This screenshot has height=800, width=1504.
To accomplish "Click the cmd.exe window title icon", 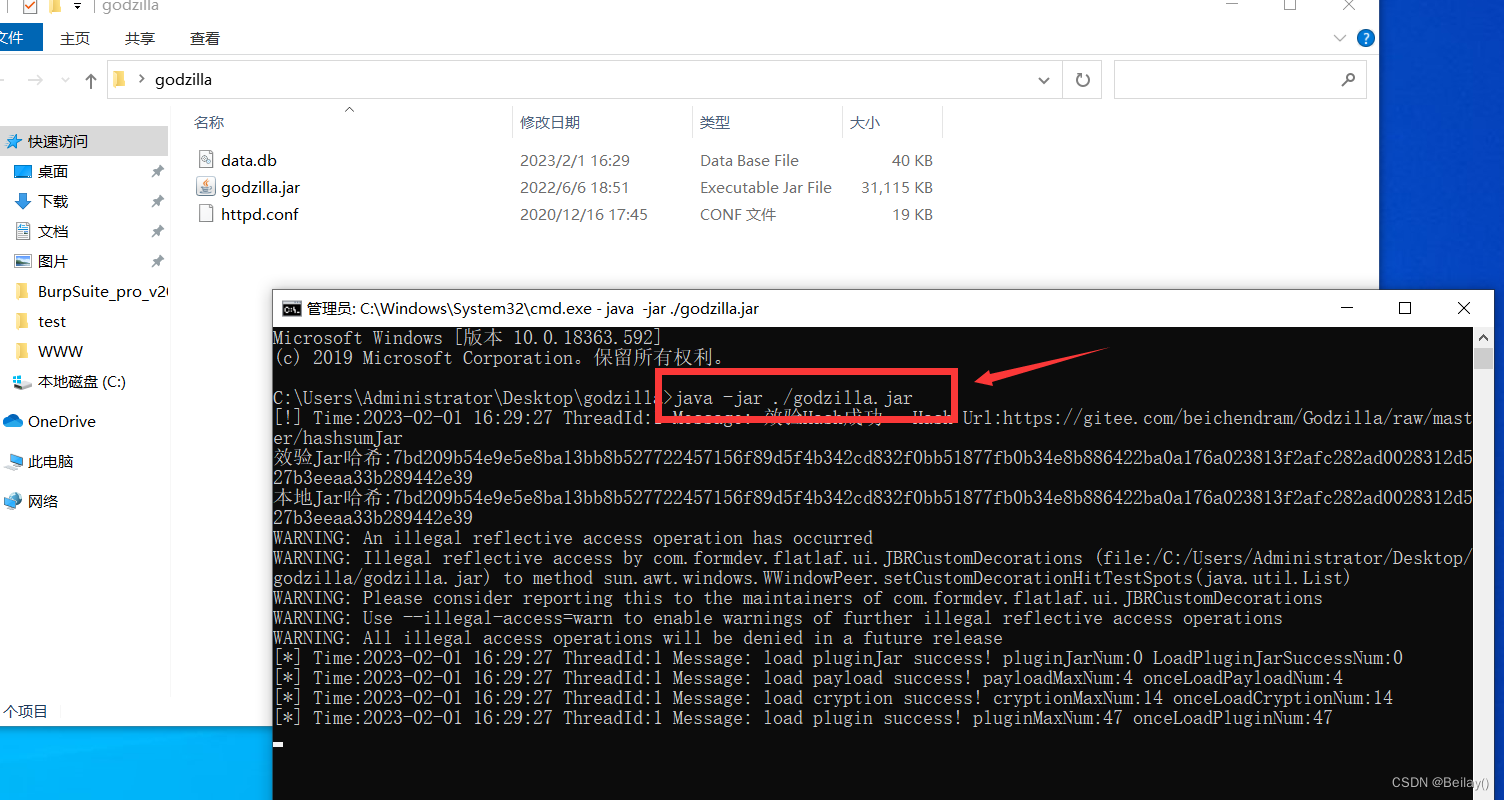I will 291,308.
